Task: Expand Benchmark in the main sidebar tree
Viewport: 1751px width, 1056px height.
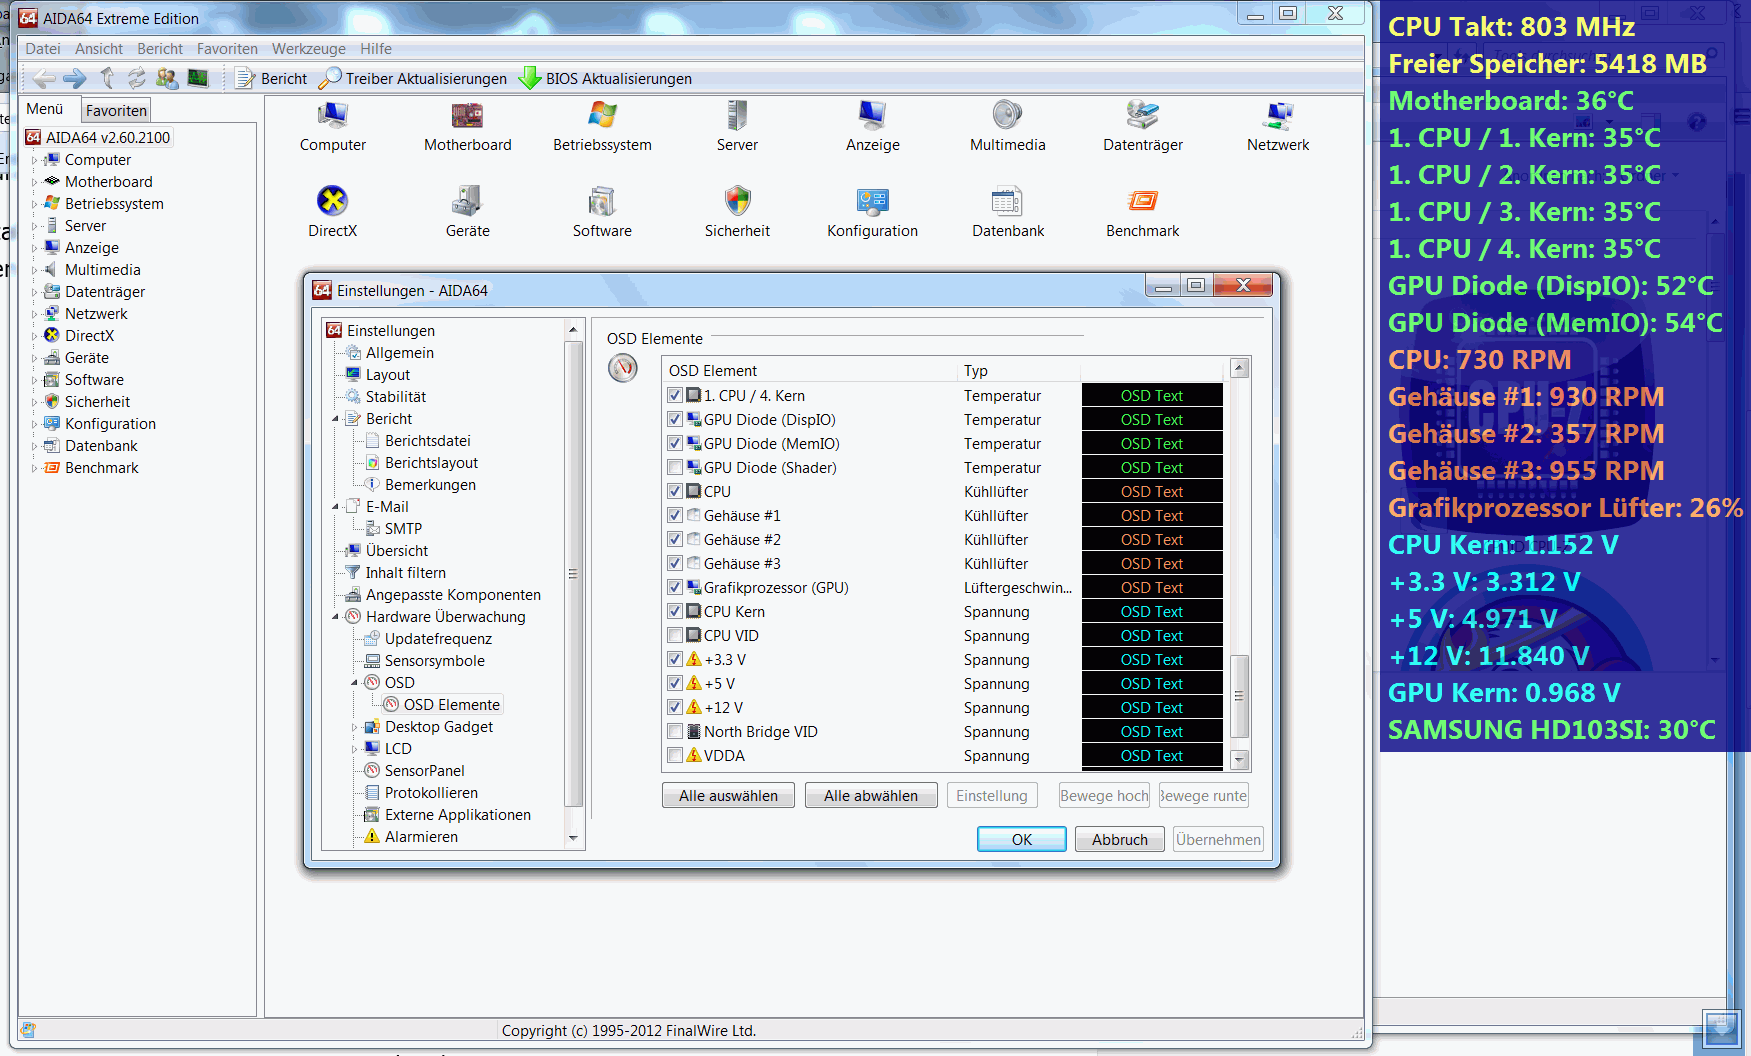Action: [x=34, y=468]
